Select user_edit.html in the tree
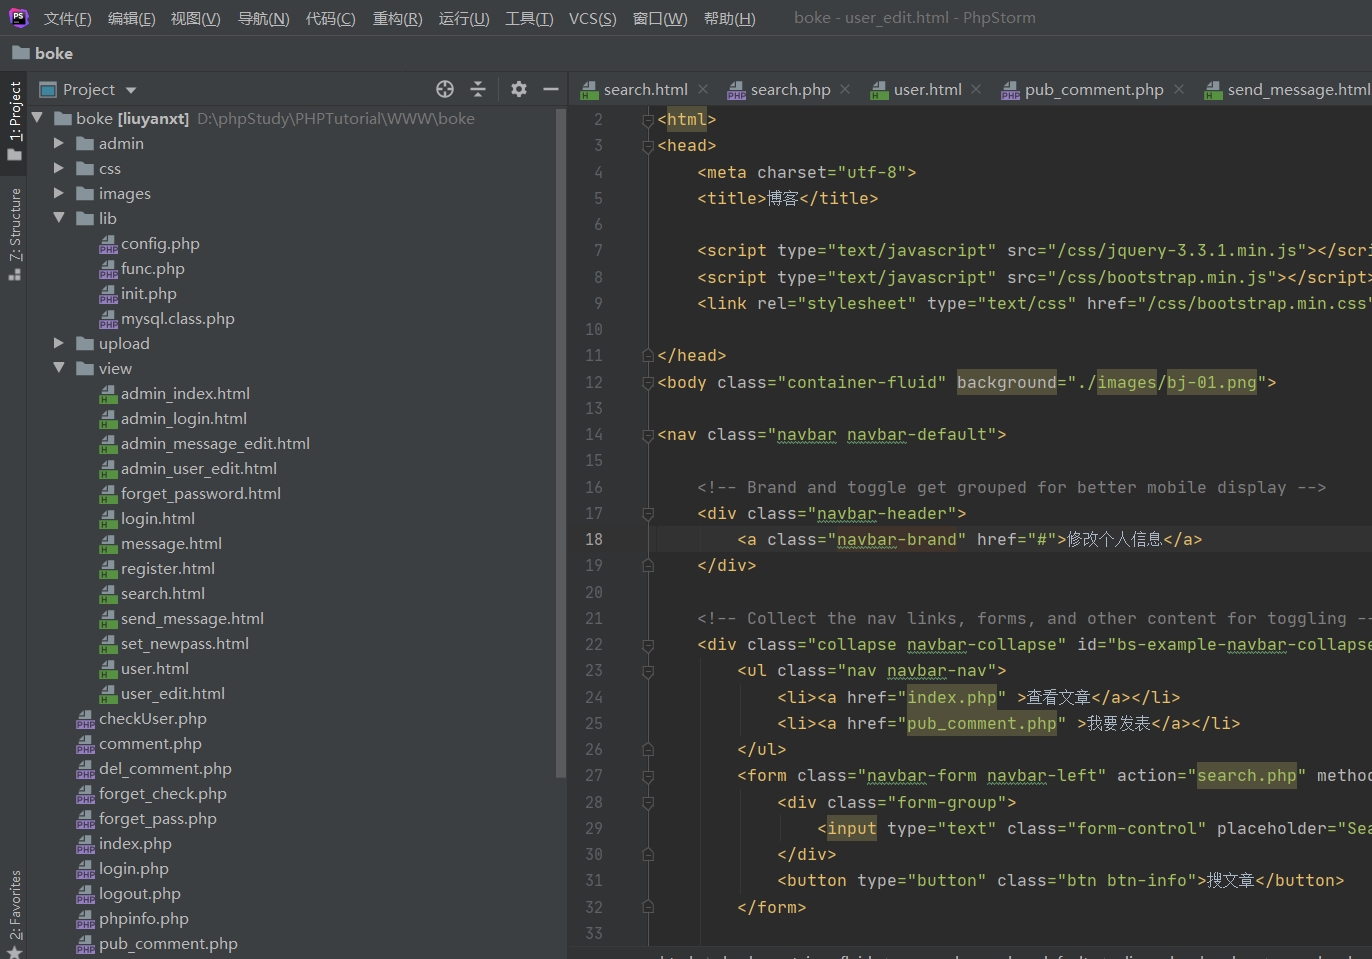The height and width of the screenshot is (959, 1372). [x=172, y=693]
